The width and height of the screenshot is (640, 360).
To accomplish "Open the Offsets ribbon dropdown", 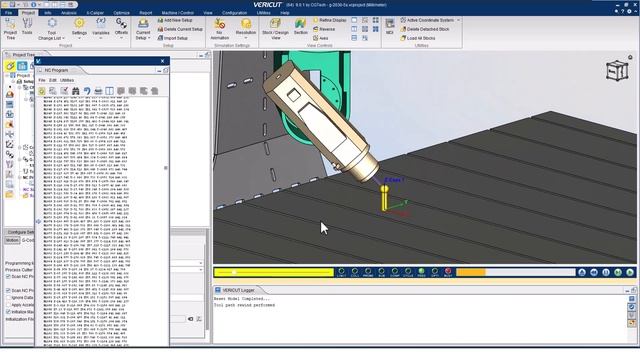I will coord(121,29).
